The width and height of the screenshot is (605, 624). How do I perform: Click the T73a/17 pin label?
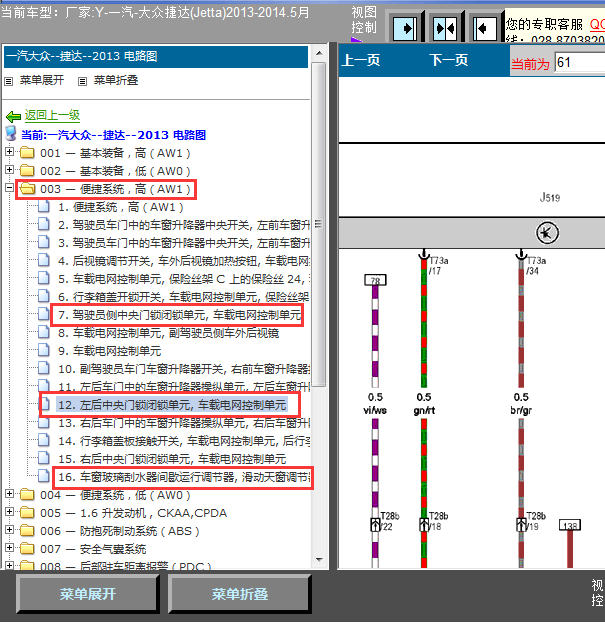coord(439,265)
